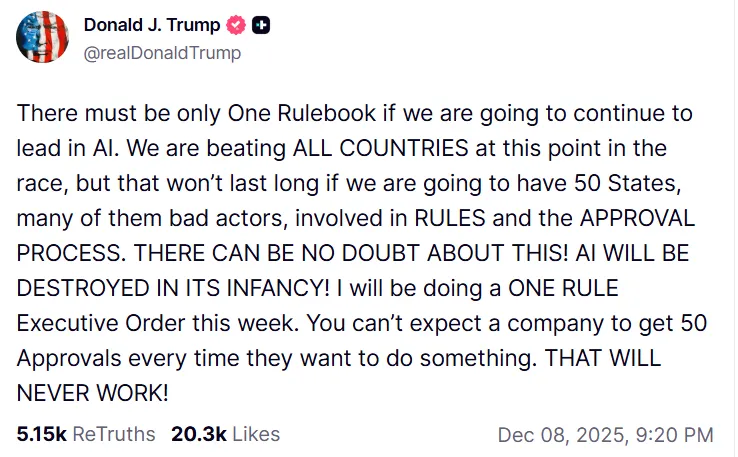Open the Donald J. Trump display name
Image resolution: width=738 pixels, height=457 pixels.
pos(152,26)
